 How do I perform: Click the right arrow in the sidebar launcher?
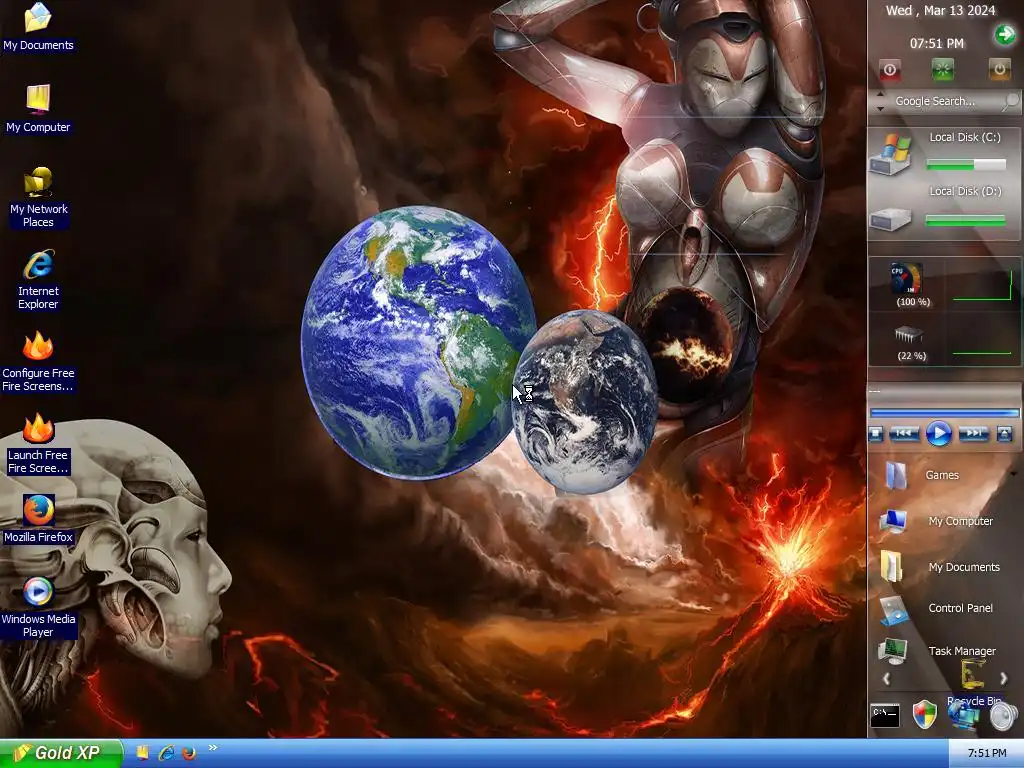coord(1004,679)
